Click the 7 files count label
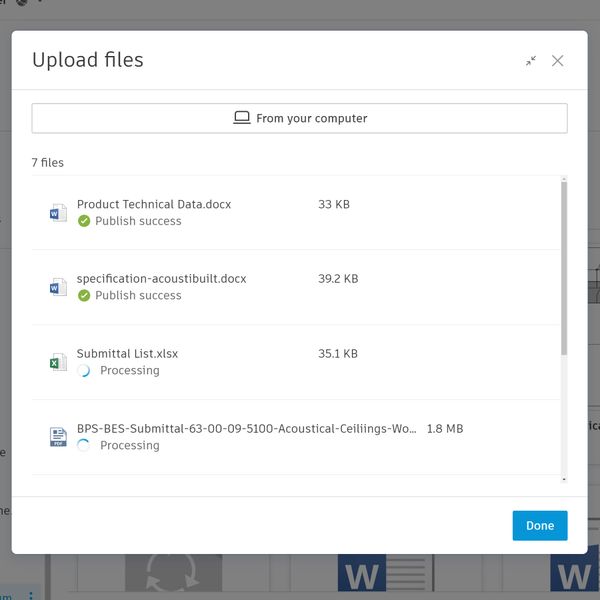This screenshot has height=600, width=600. [48, 162]
